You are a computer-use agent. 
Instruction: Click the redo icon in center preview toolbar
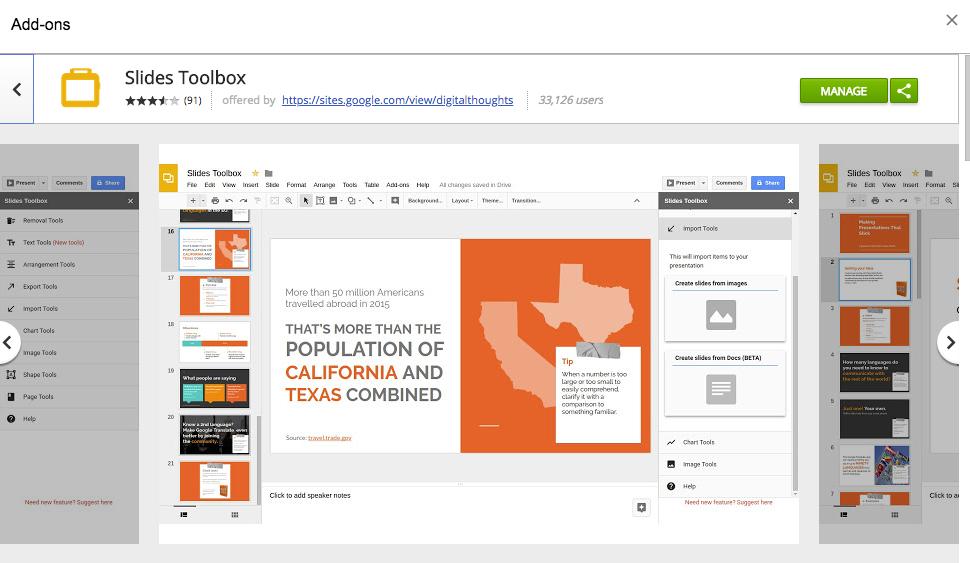(243, 200)
